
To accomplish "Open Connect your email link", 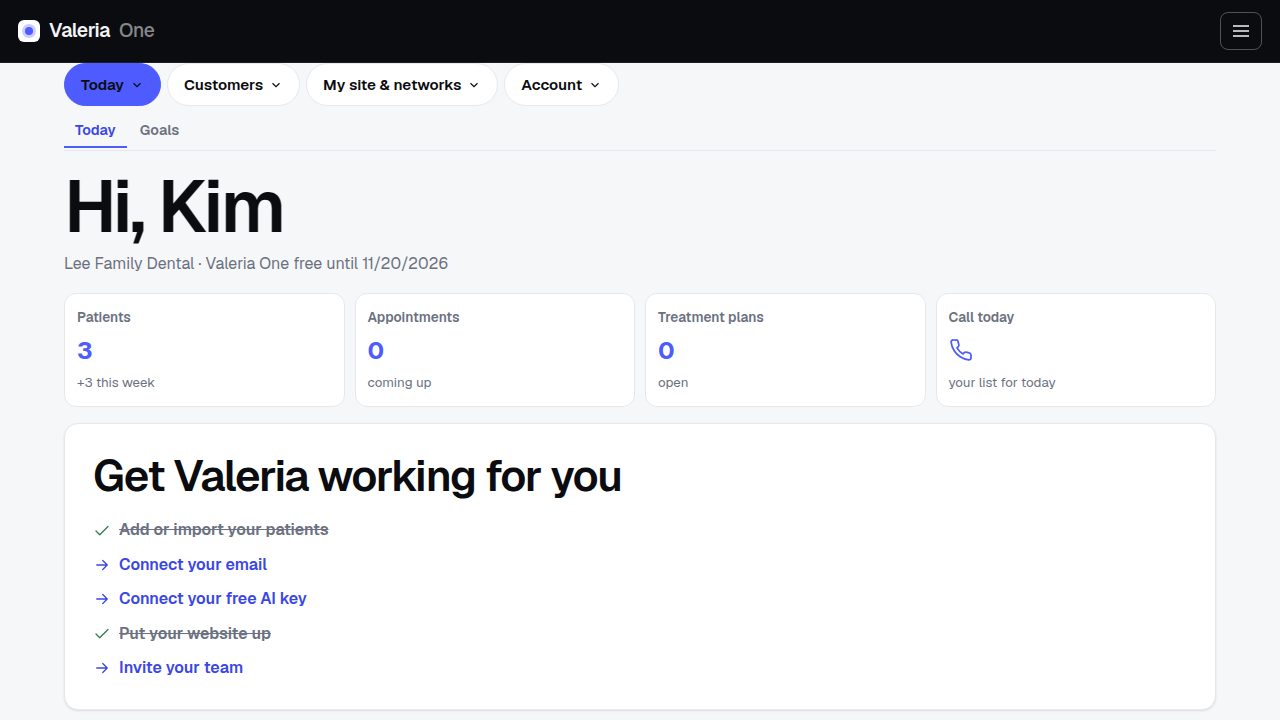I will (193, 565).
